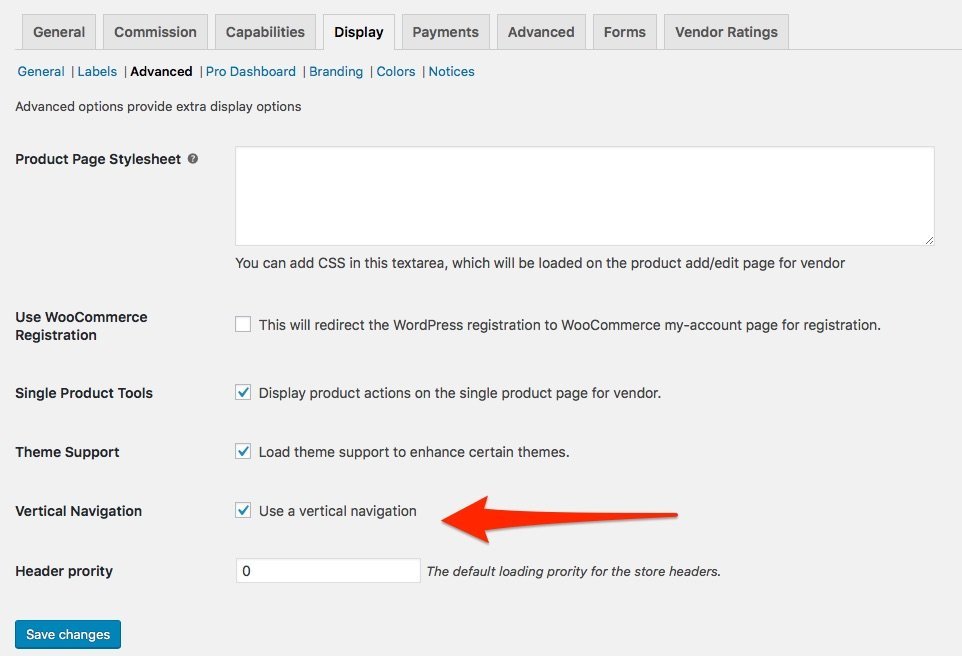Switch to the Commission tab
Image resolution: width=962 pixels, height=656 pixels.
[x=155, y=32]
